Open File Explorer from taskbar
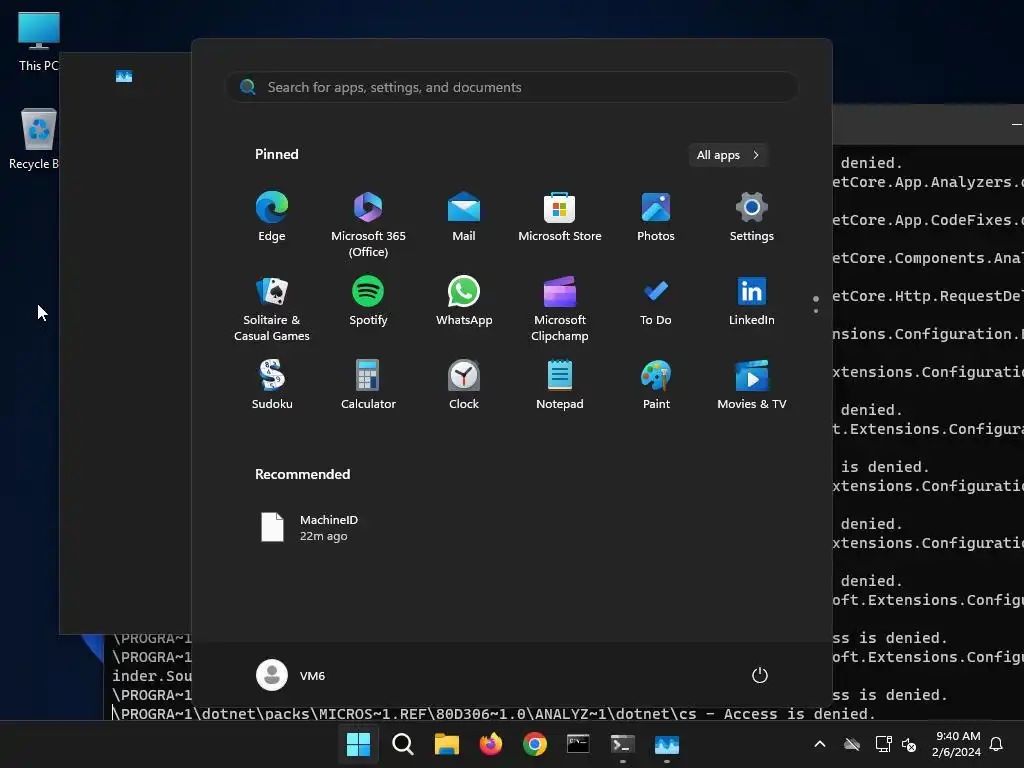 click(447, 744)
